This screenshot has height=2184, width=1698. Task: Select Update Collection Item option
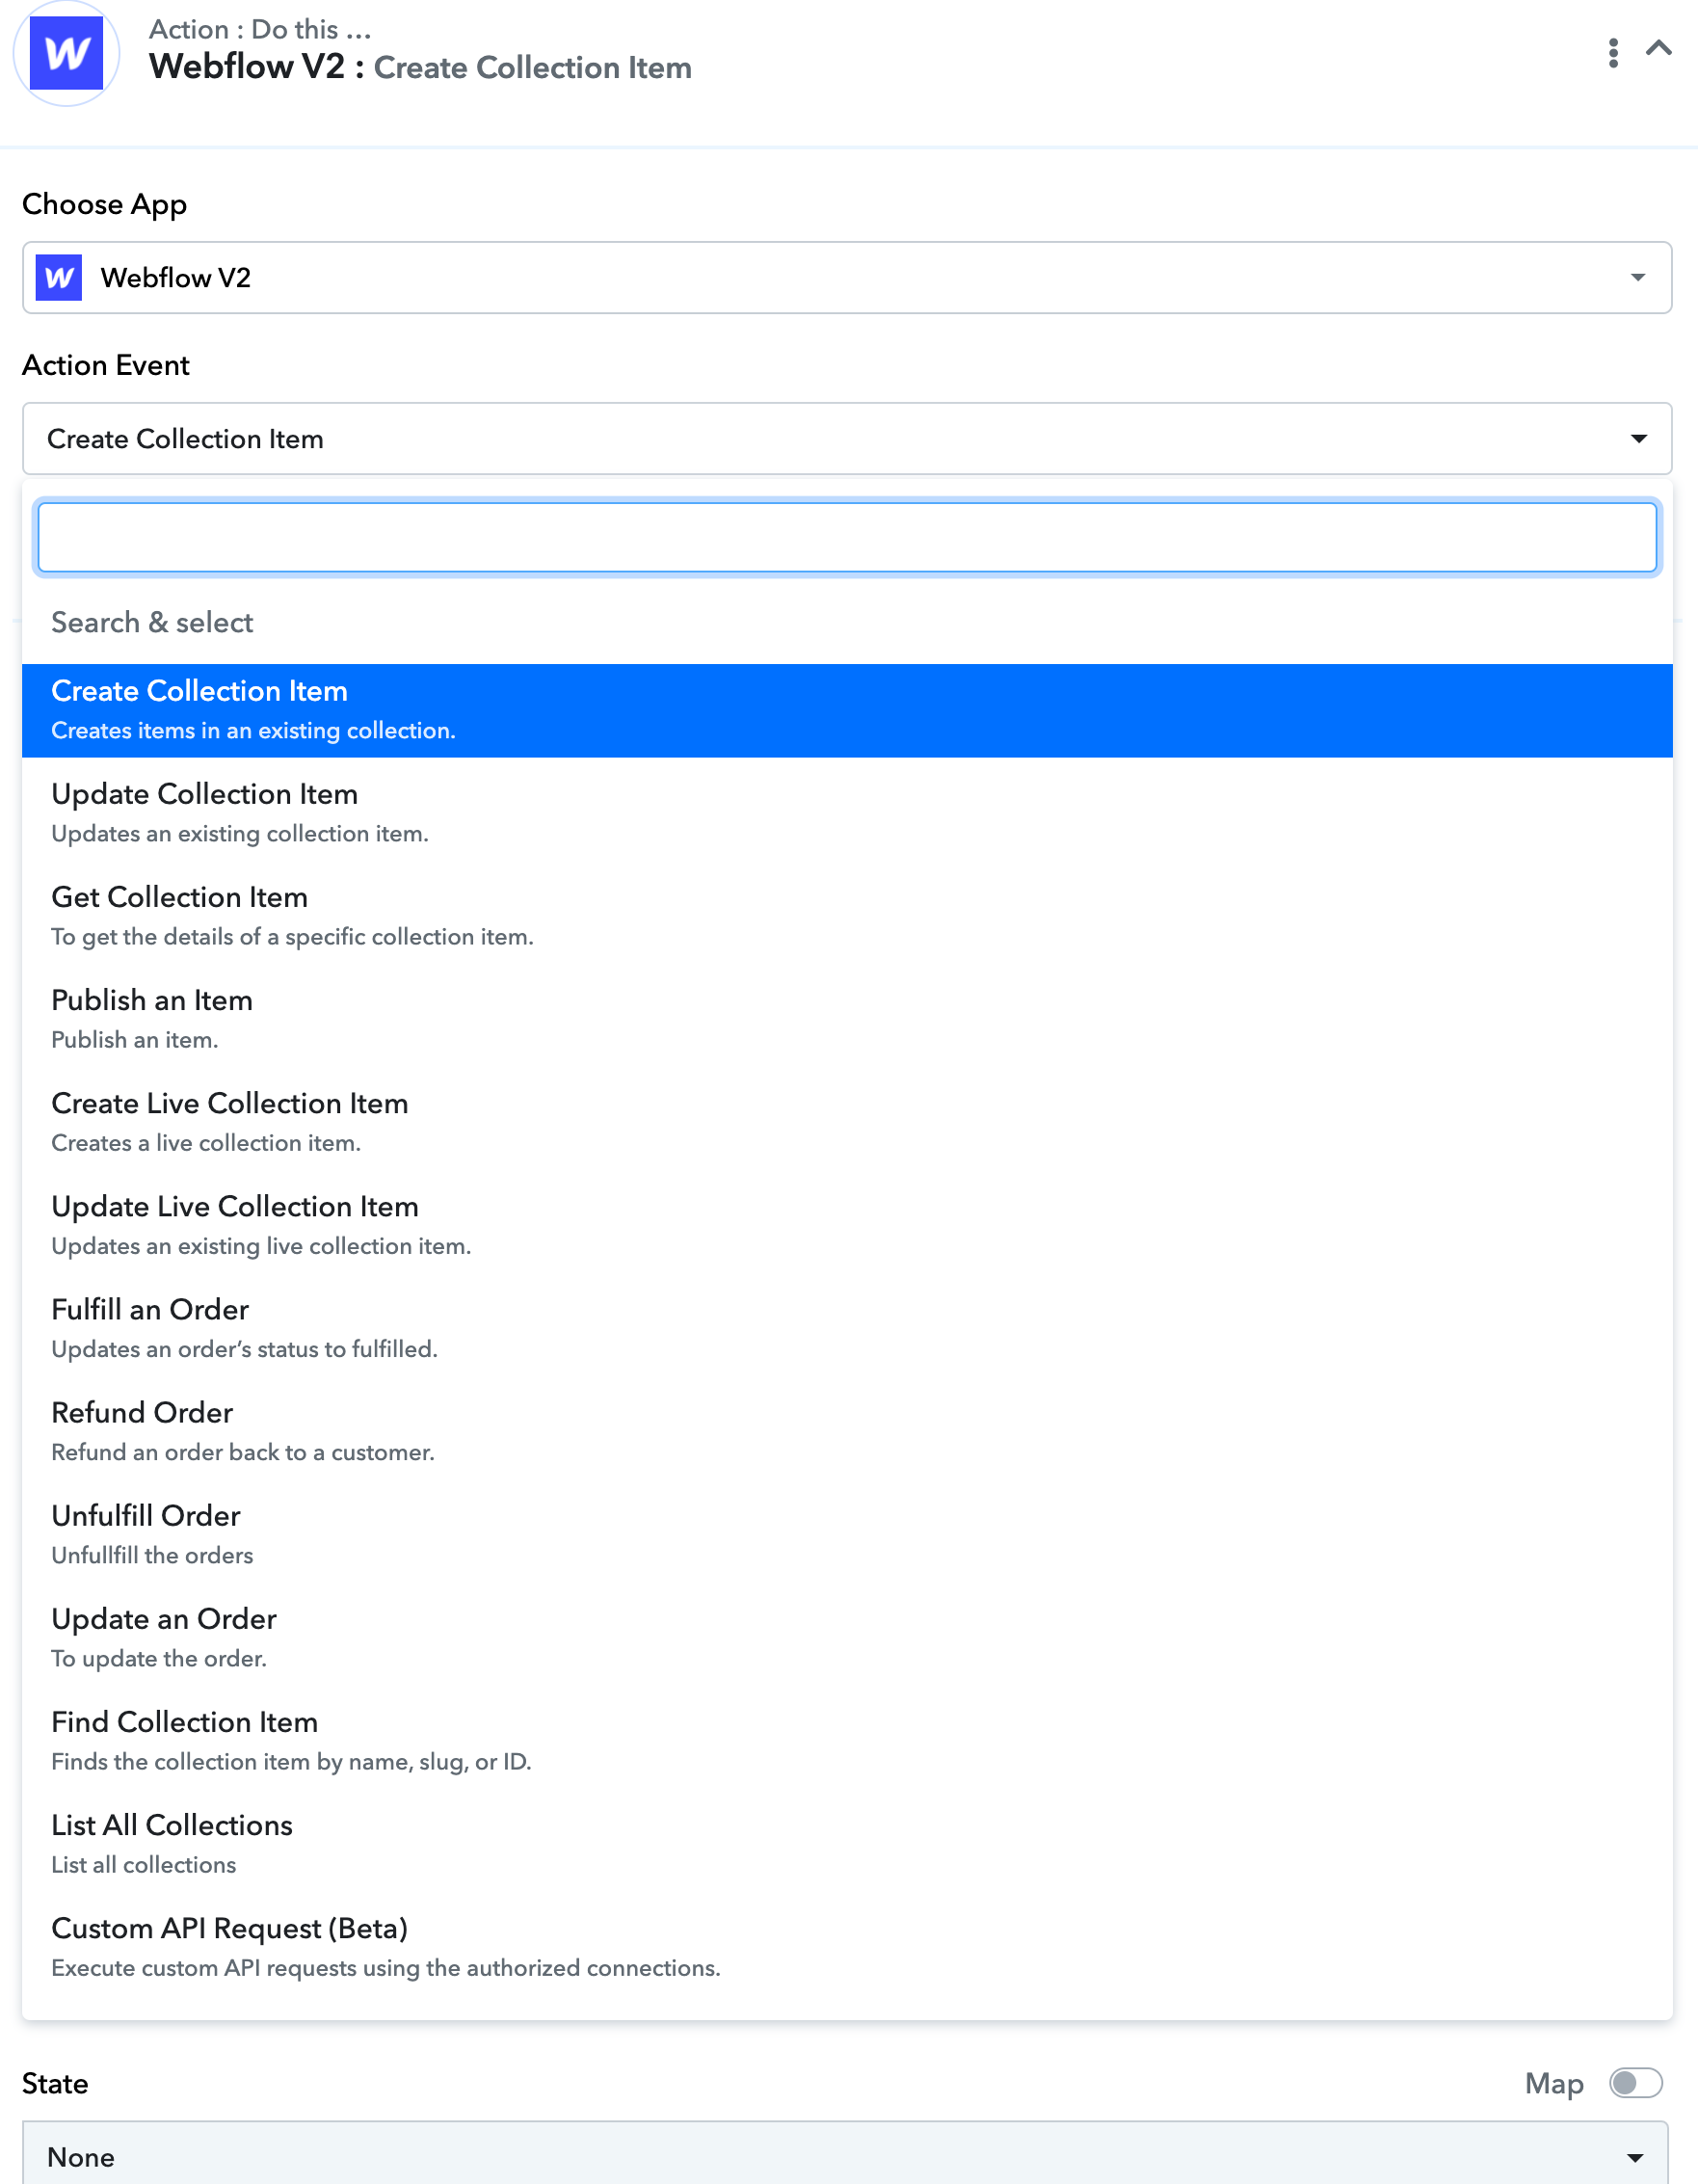[x=847, y=813]
